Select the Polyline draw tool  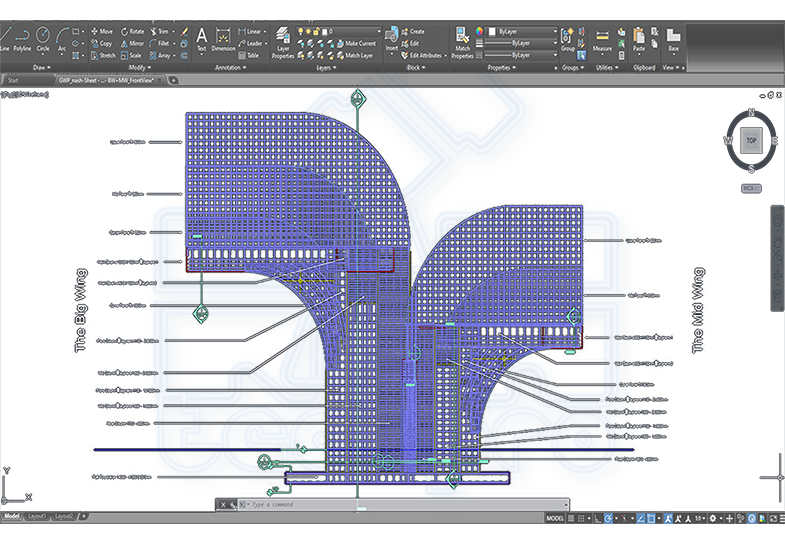point(22,40)
